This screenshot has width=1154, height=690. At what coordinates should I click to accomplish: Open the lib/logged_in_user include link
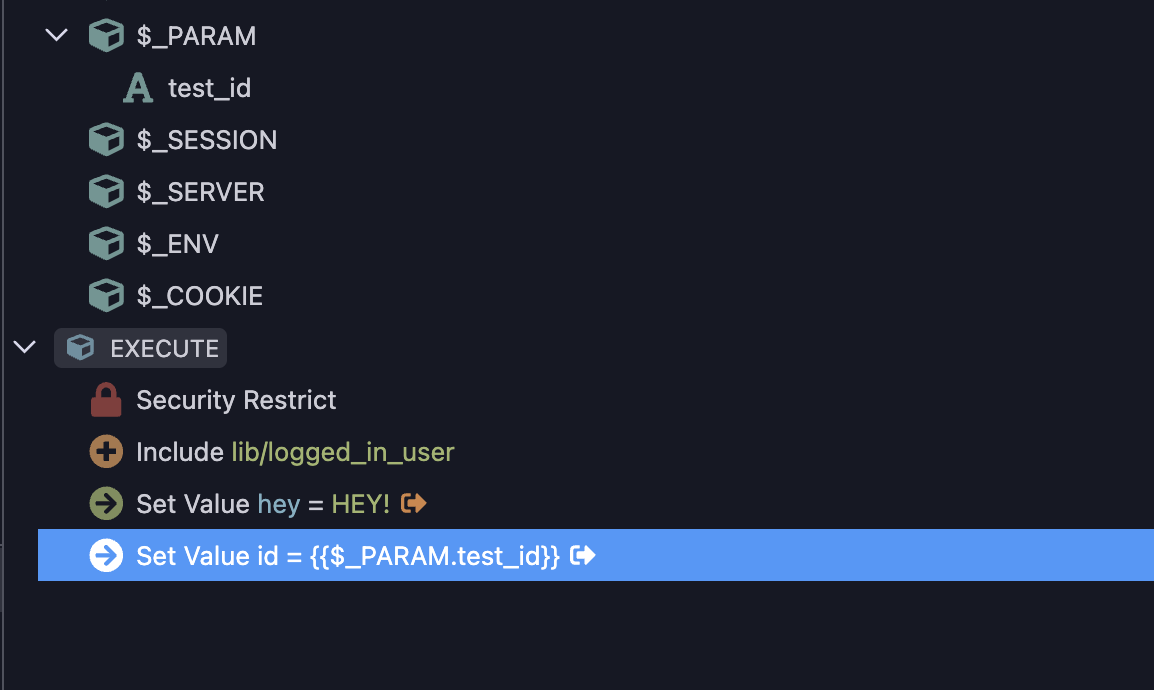(343, 452)
